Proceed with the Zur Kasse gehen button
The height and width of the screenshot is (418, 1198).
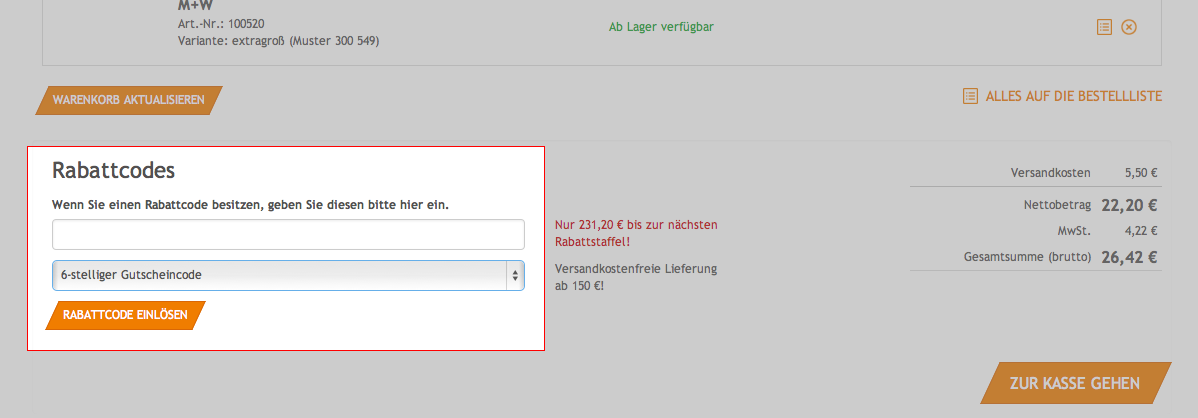[1075, 383]
